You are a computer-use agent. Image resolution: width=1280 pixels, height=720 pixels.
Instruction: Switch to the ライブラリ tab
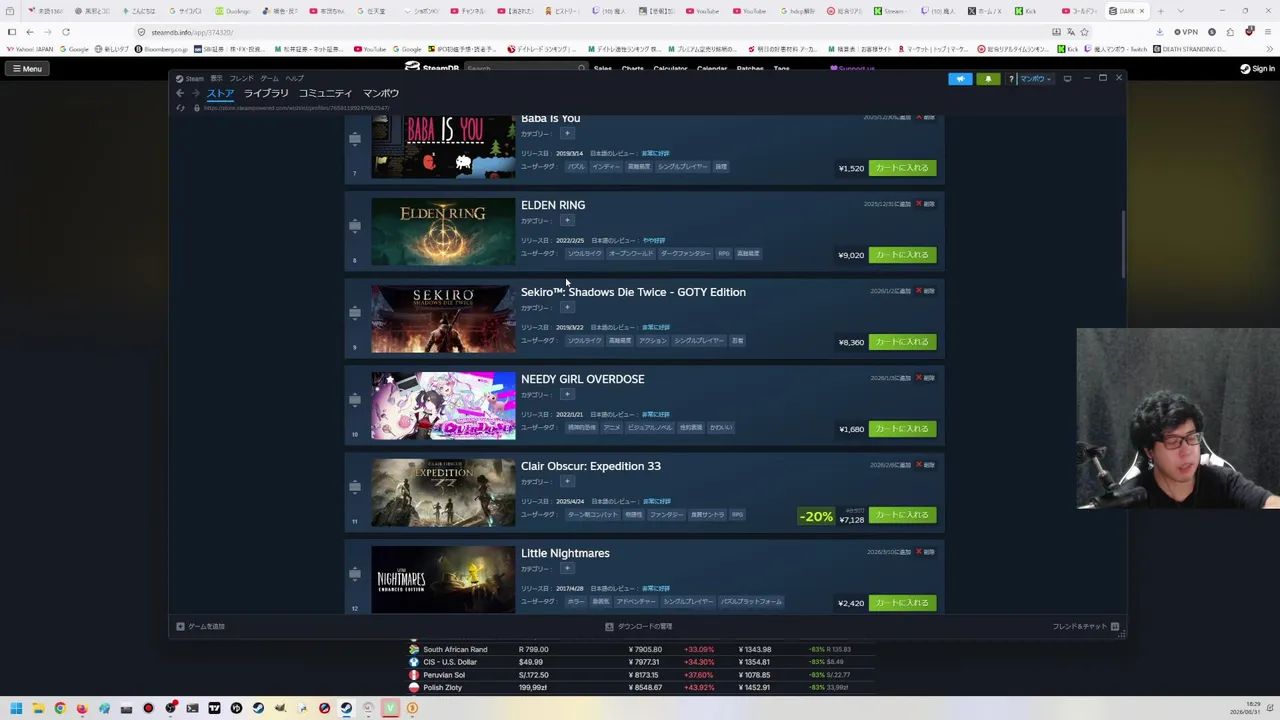tap(266, 93)
